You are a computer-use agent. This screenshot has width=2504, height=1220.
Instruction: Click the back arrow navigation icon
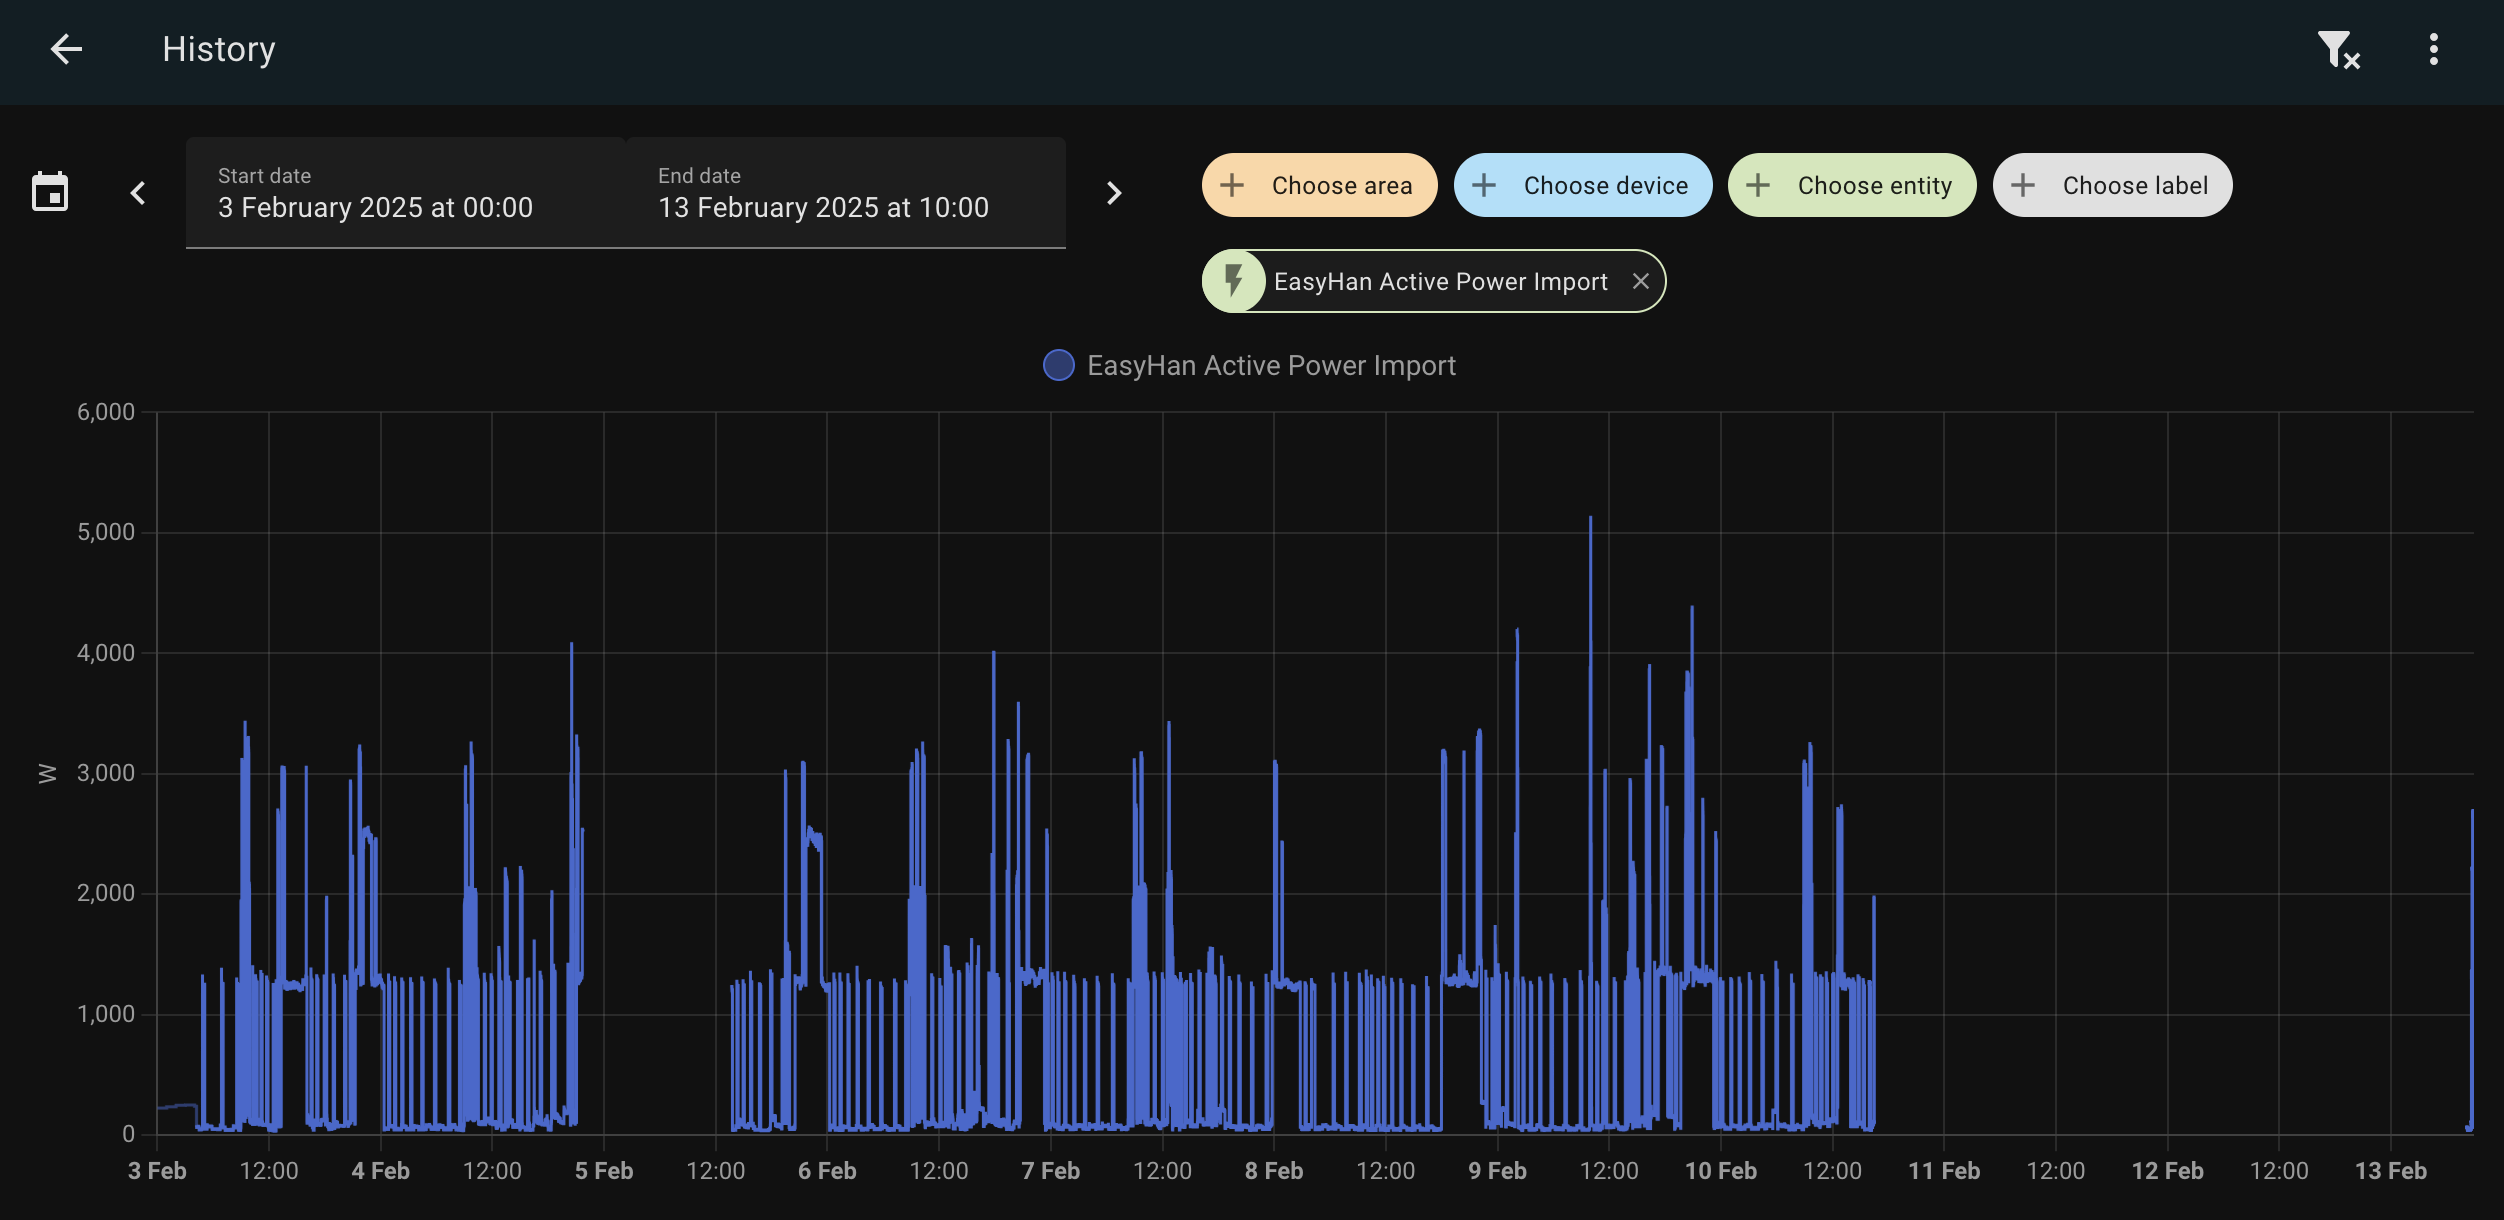coord(62,48)
